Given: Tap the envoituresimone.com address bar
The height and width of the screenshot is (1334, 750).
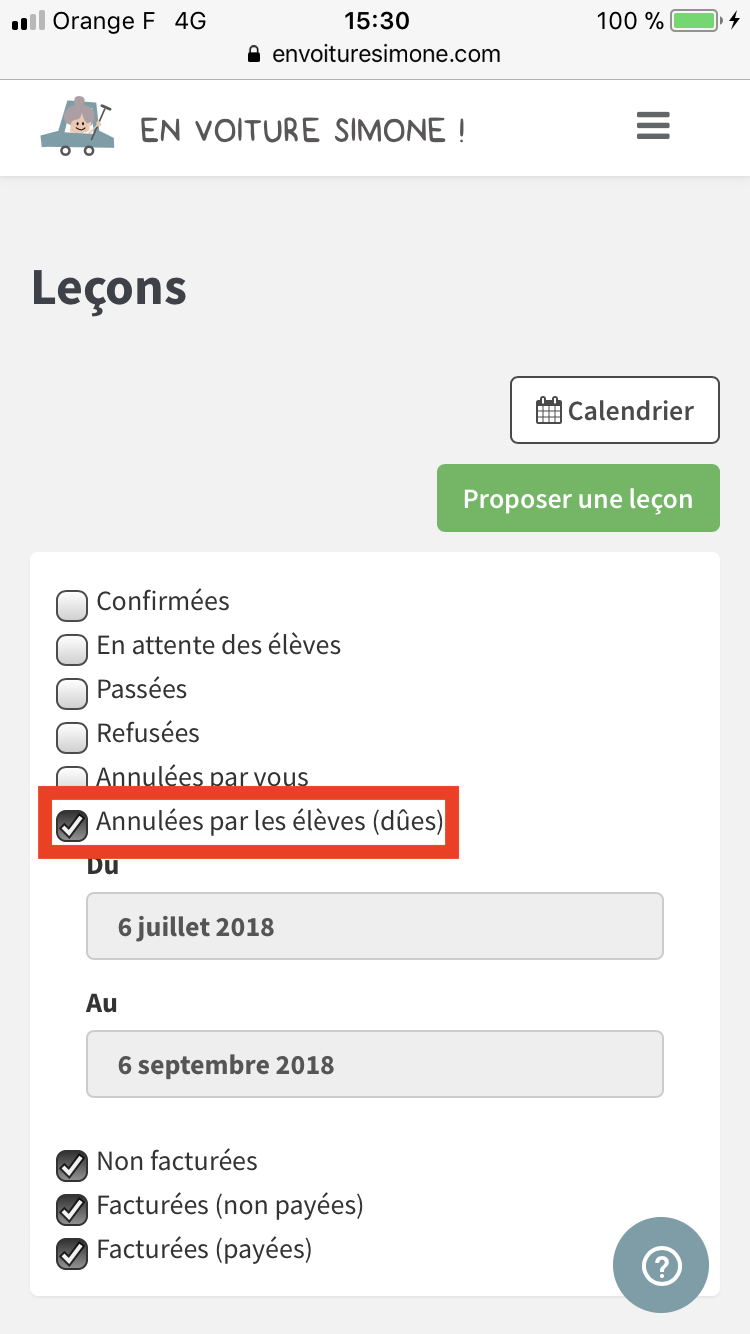Looking at the screenshot, I should click(x=374, y=54).
